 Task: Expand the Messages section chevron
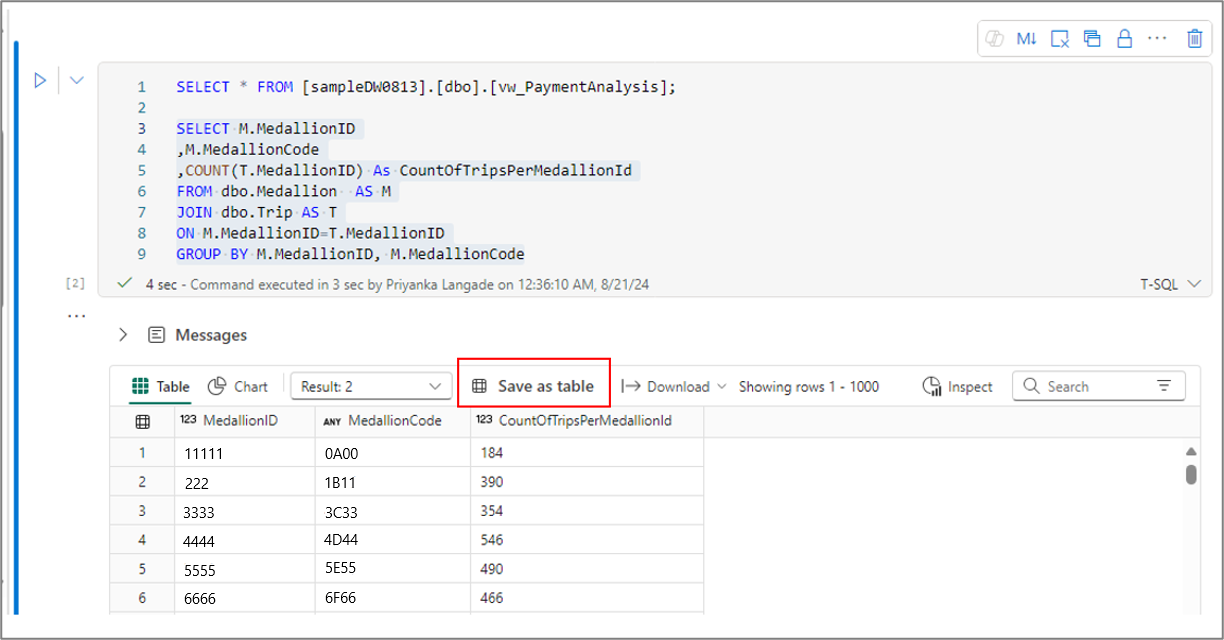123,335
